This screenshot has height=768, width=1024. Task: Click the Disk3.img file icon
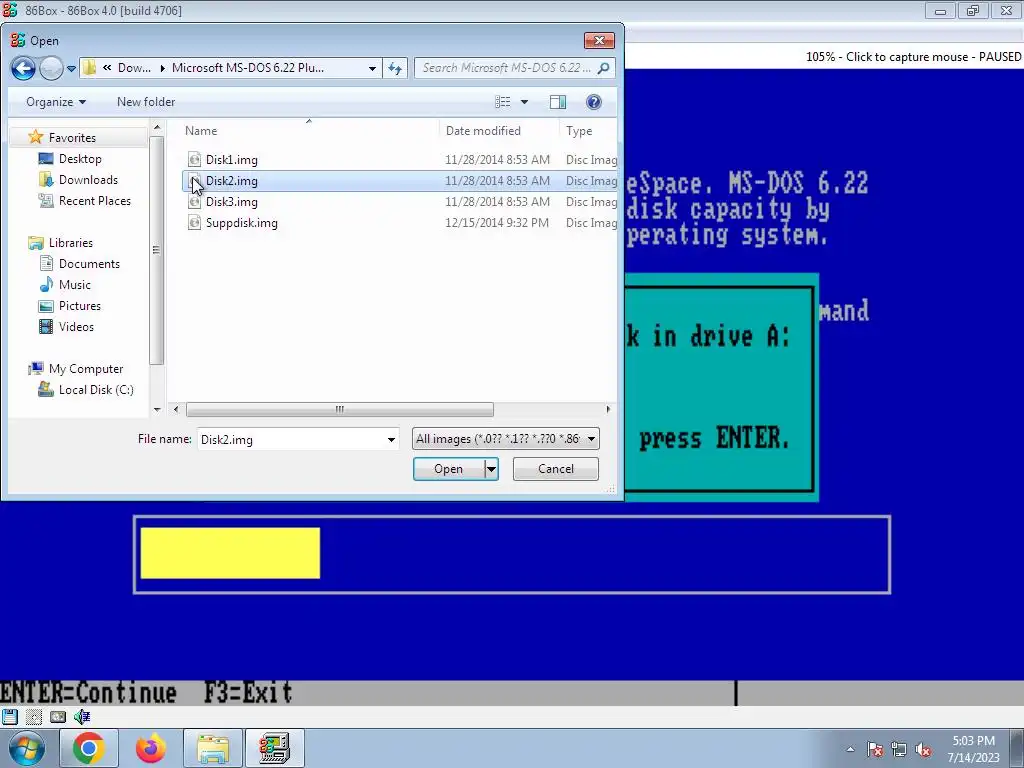(x=194, y=202)
